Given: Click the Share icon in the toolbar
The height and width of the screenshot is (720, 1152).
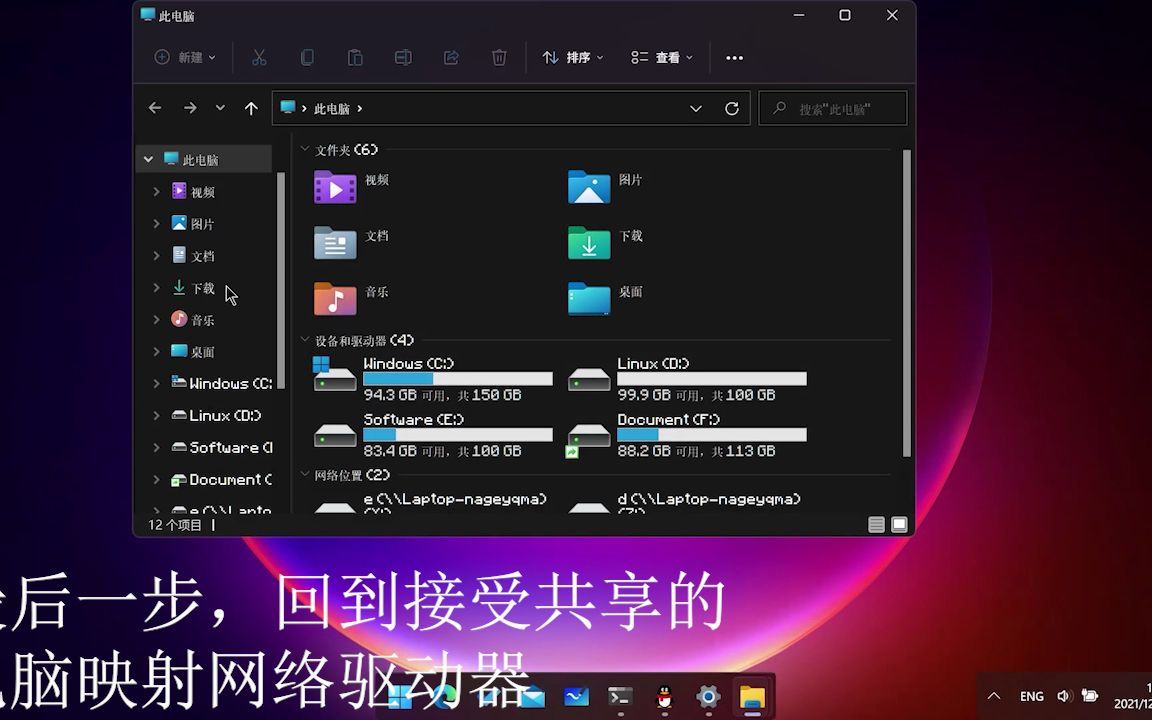Looking at the screenshot, I should click(451, 57).
